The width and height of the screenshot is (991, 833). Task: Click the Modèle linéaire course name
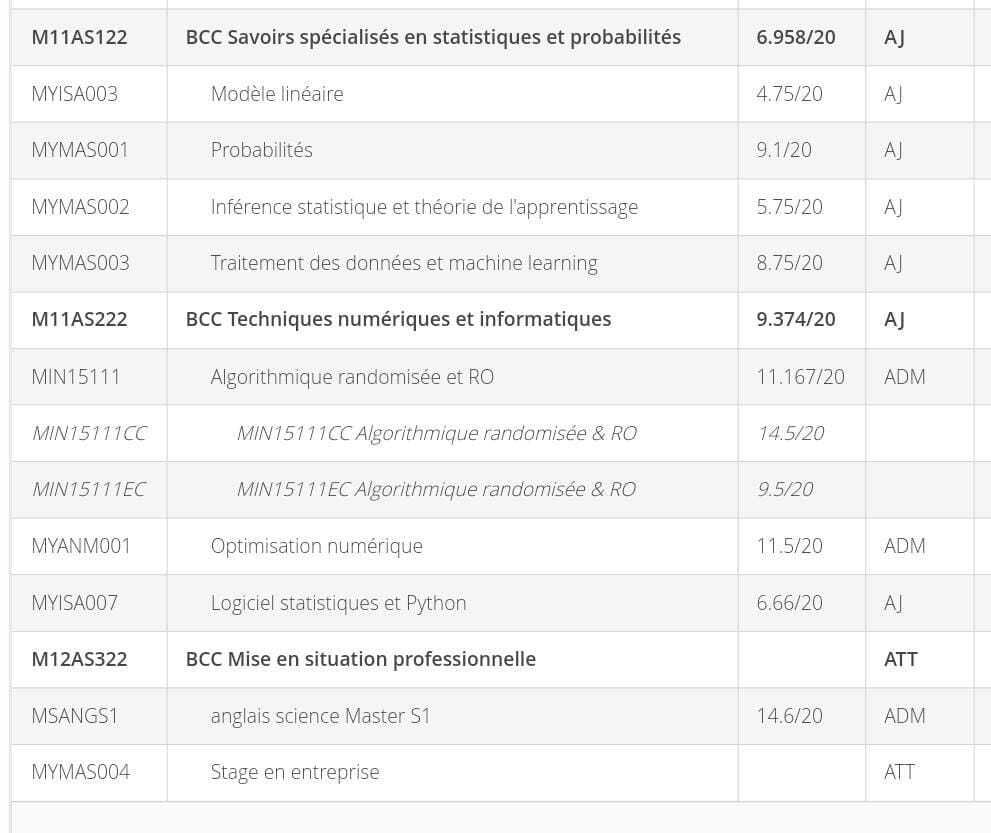(x=277, y=94)
